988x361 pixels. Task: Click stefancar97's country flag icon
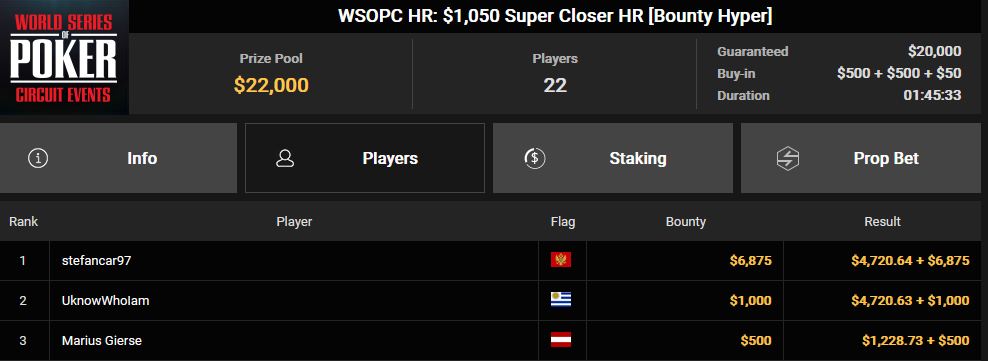561,260
